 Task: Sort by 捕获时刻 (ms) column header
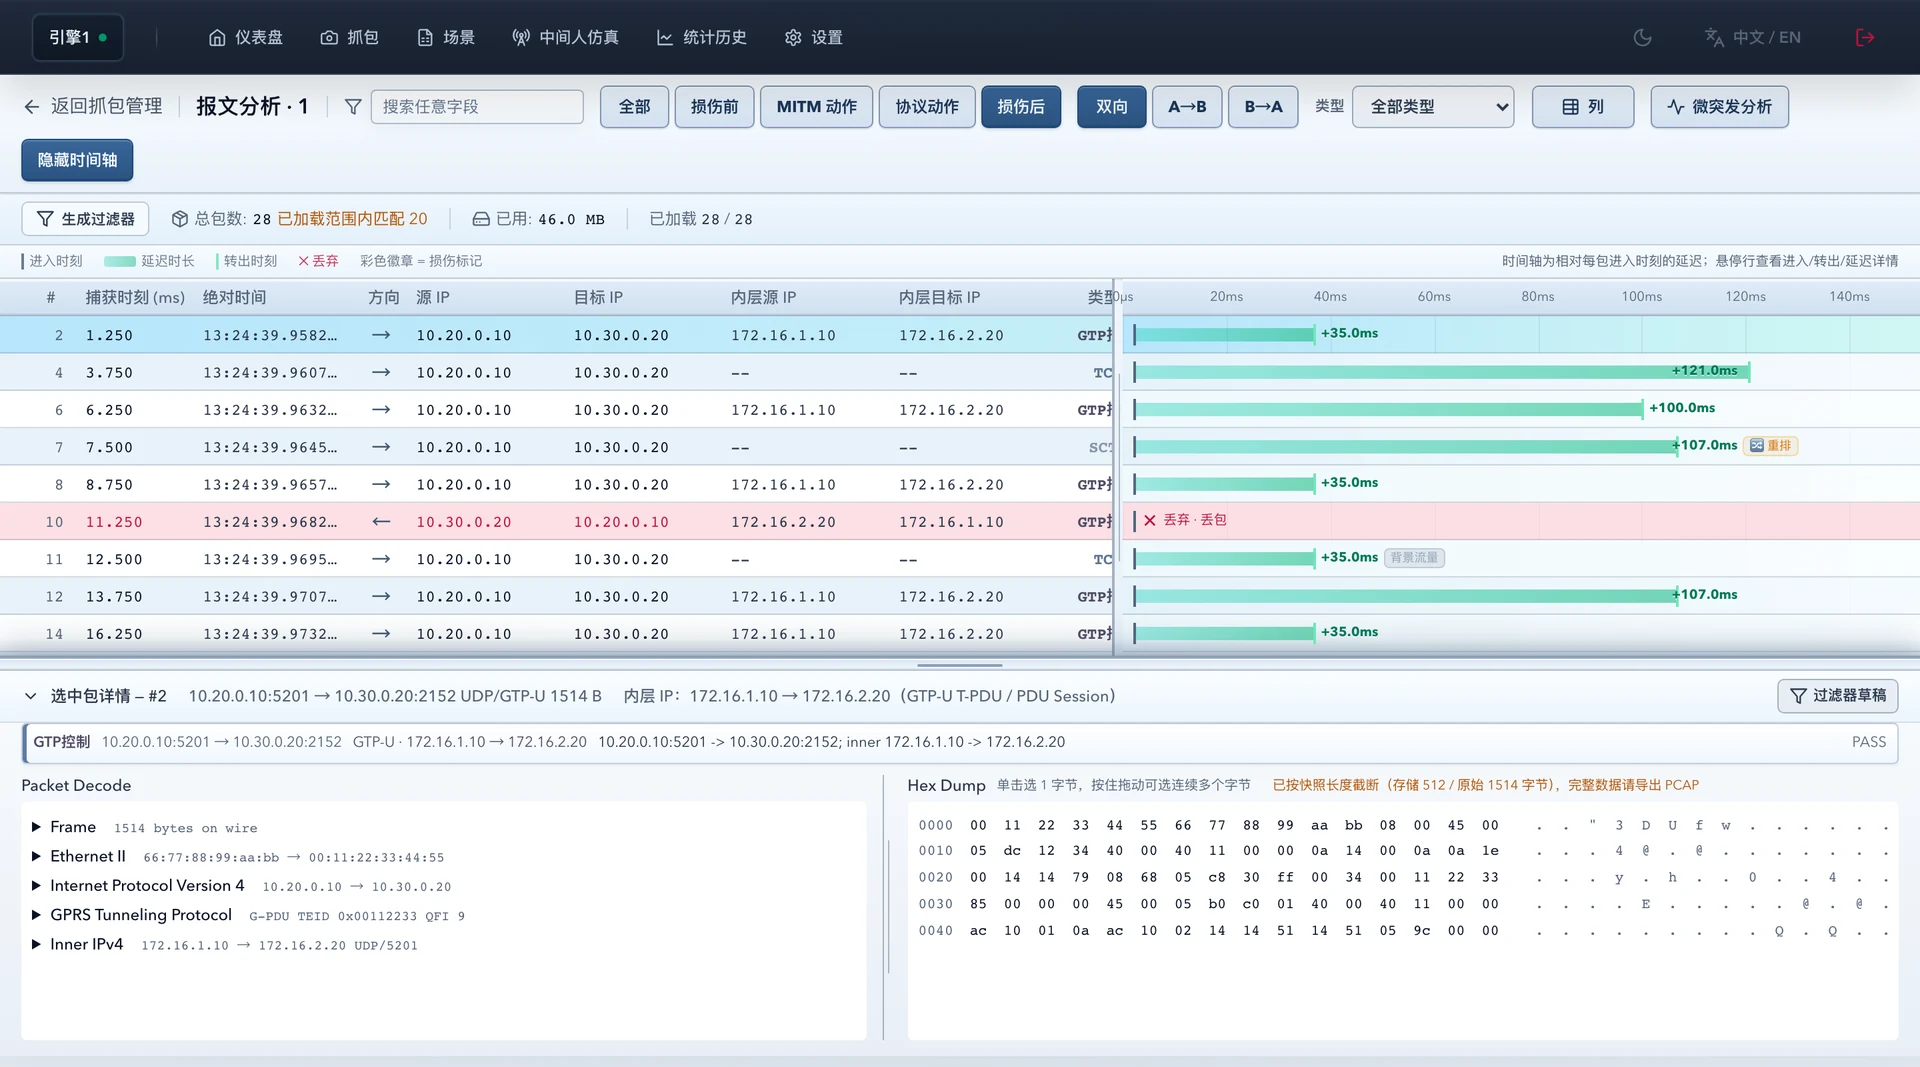click(x=135, y=297)
